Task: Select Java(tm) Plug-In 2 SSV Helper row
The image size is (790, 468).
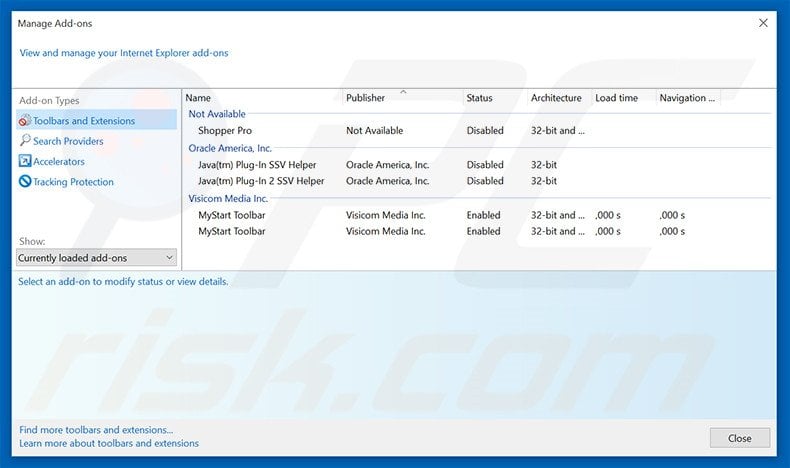Action: pos(261,181)
